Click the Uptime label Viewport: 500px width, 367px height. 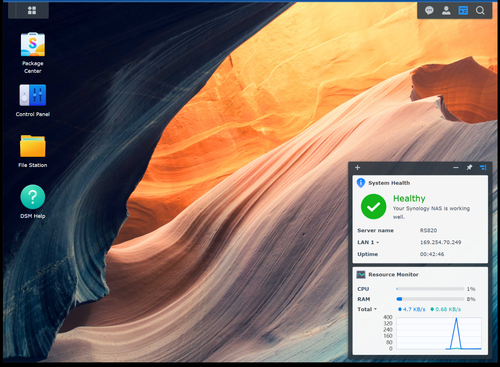[368, 254]
